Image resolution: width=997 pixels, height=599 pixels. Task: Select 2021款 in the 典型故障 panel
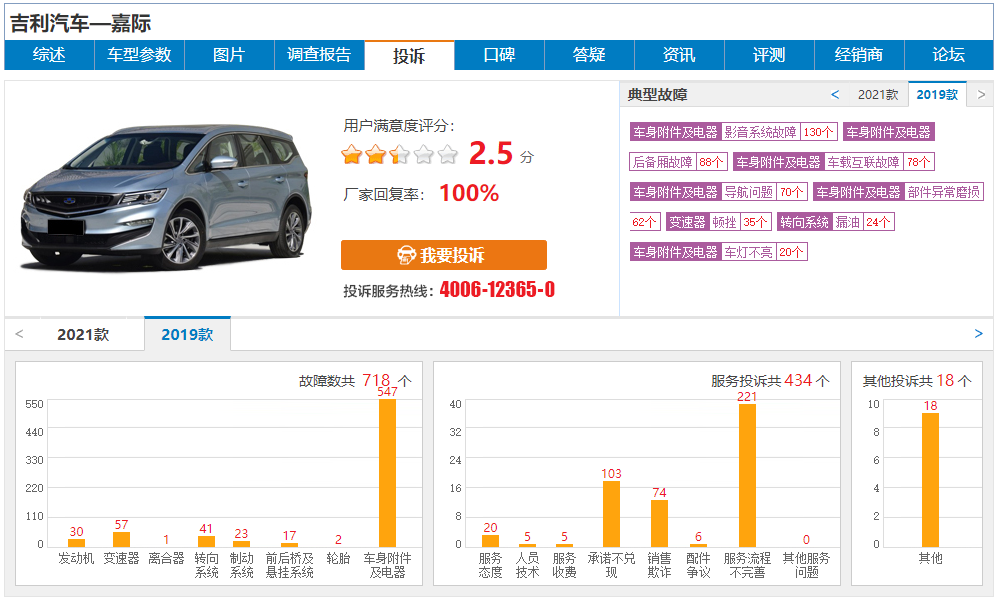pyautogui.click(x=877, y=95)
